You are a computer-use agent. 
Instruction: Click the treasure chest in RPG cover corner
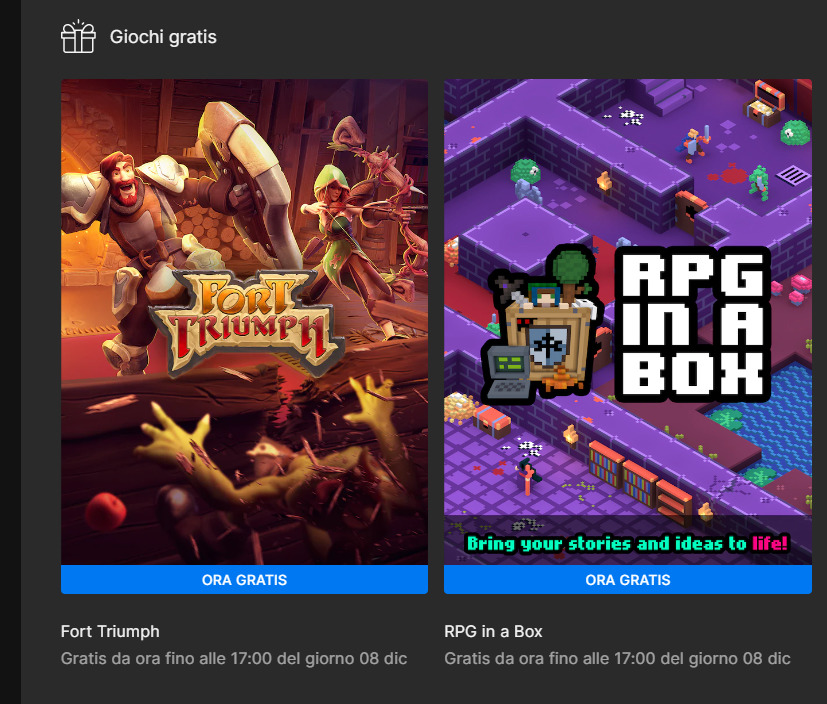[764, 103]
